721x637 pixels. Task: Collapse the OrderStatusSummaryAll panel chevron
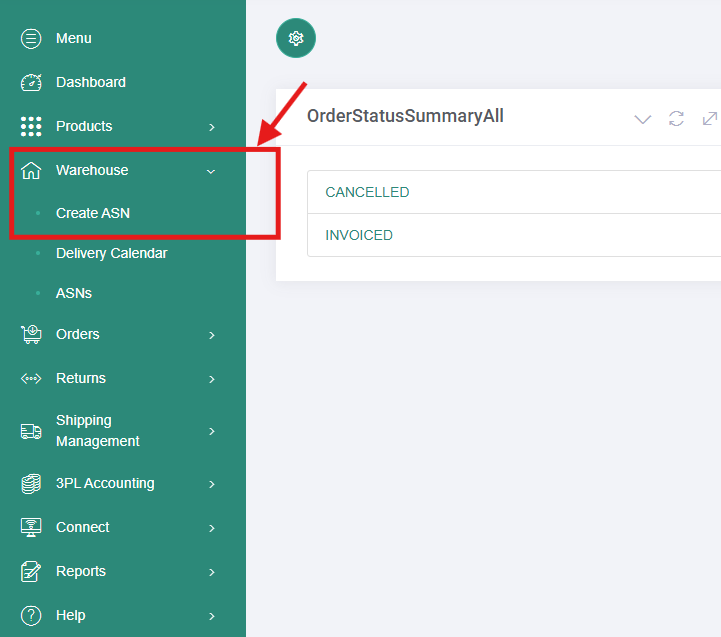pos(643,119)
